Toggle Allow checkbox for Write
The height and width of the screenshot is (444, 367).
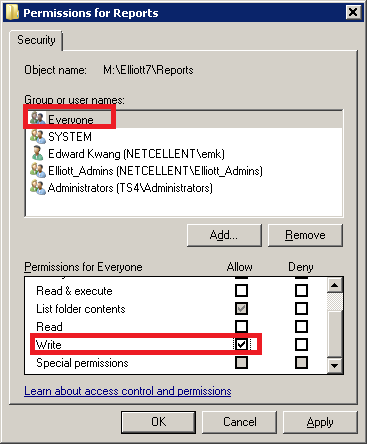click(241, 344)
